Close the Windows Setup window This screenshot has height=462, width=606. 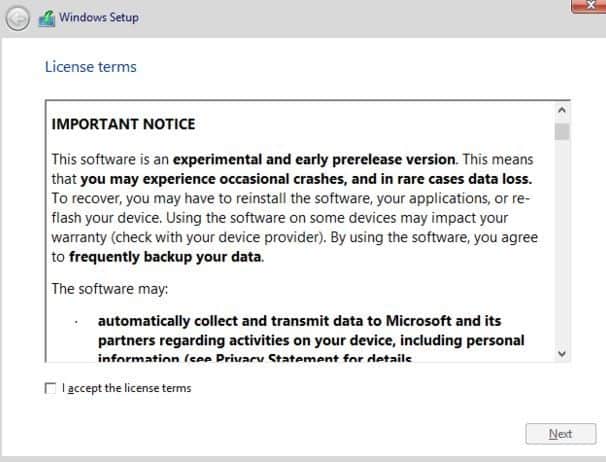coord(589,5)
